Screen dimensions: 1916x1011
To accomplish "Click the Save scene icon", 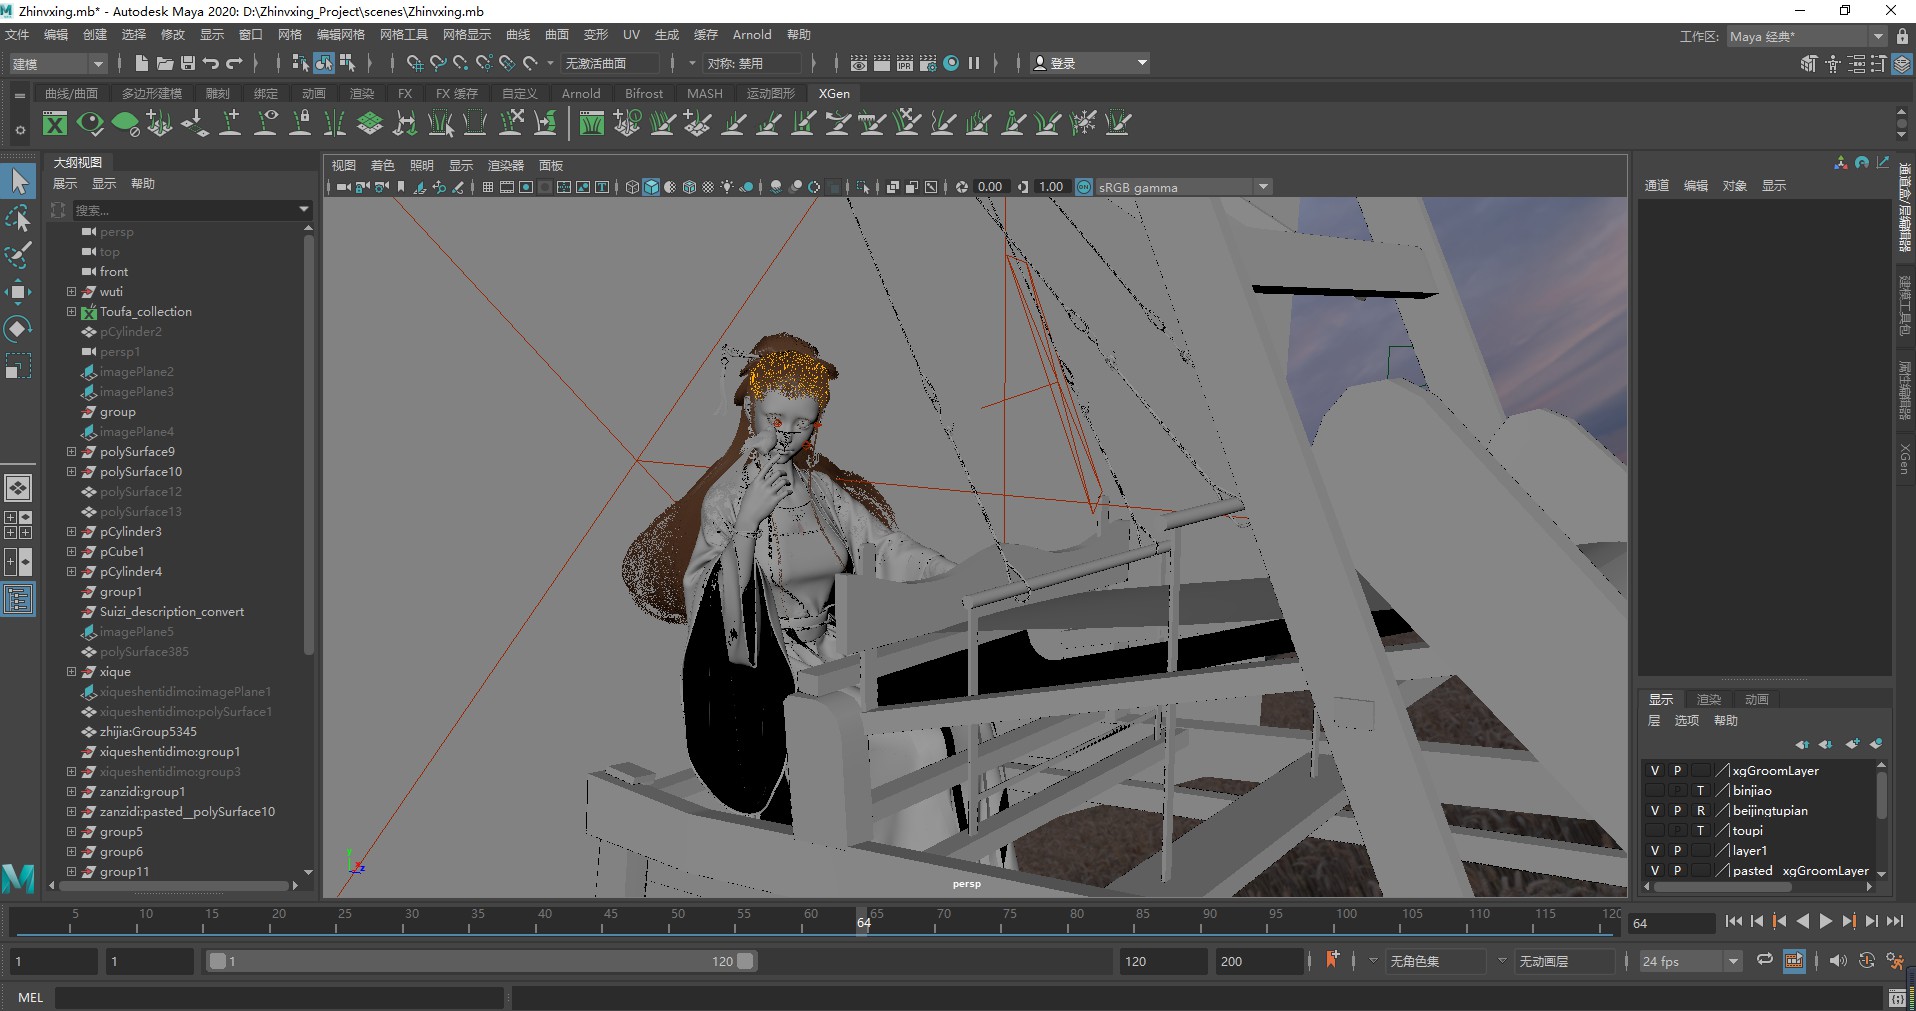I will click(x=187, y=63).
